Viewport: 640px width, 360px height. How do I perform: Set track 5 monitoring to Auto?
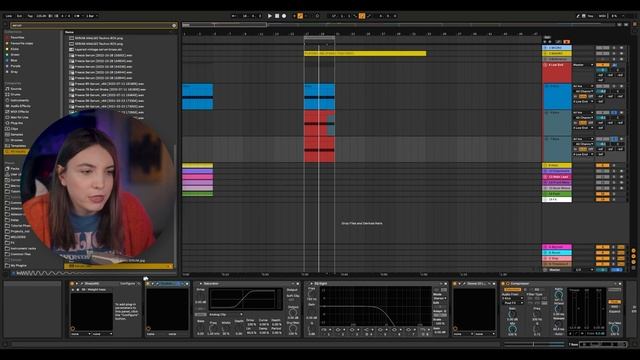(x=584, y=96)
